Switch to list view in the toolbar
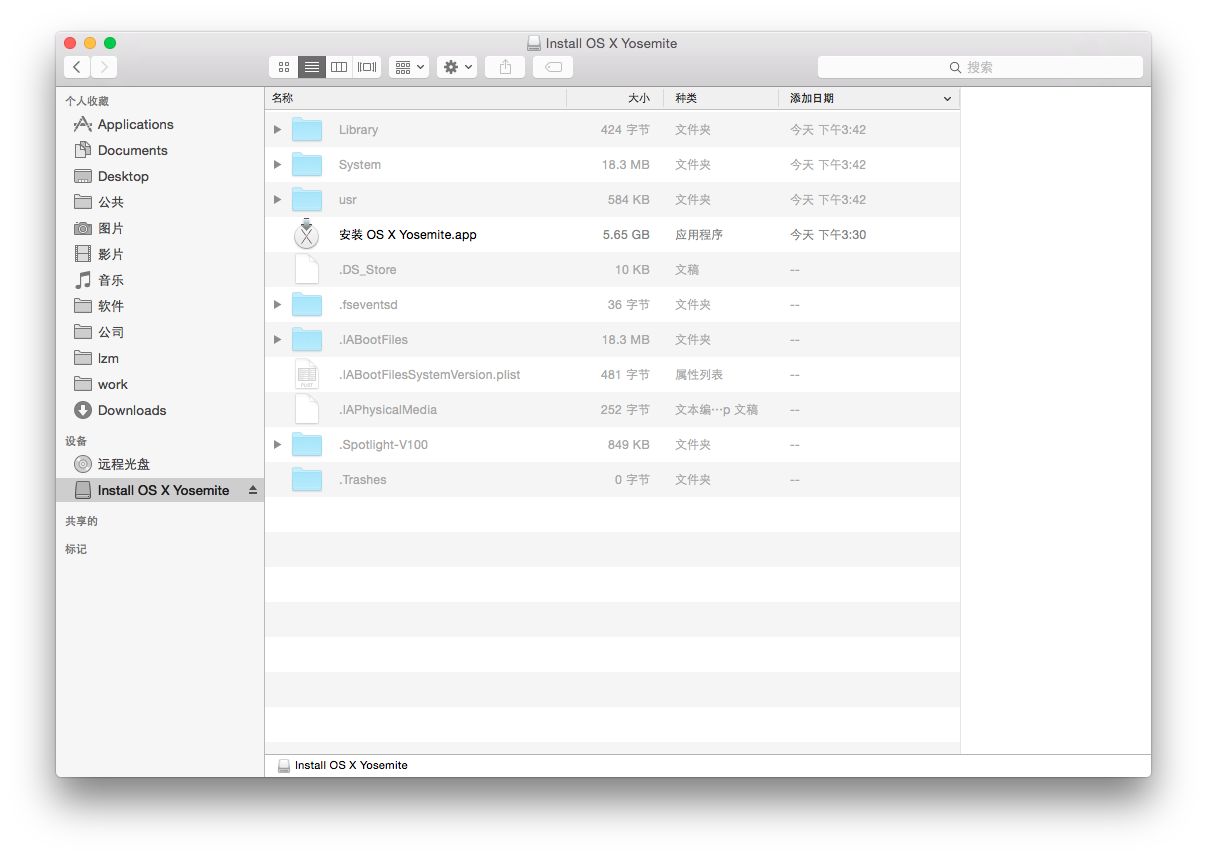 tap(312, 67)
